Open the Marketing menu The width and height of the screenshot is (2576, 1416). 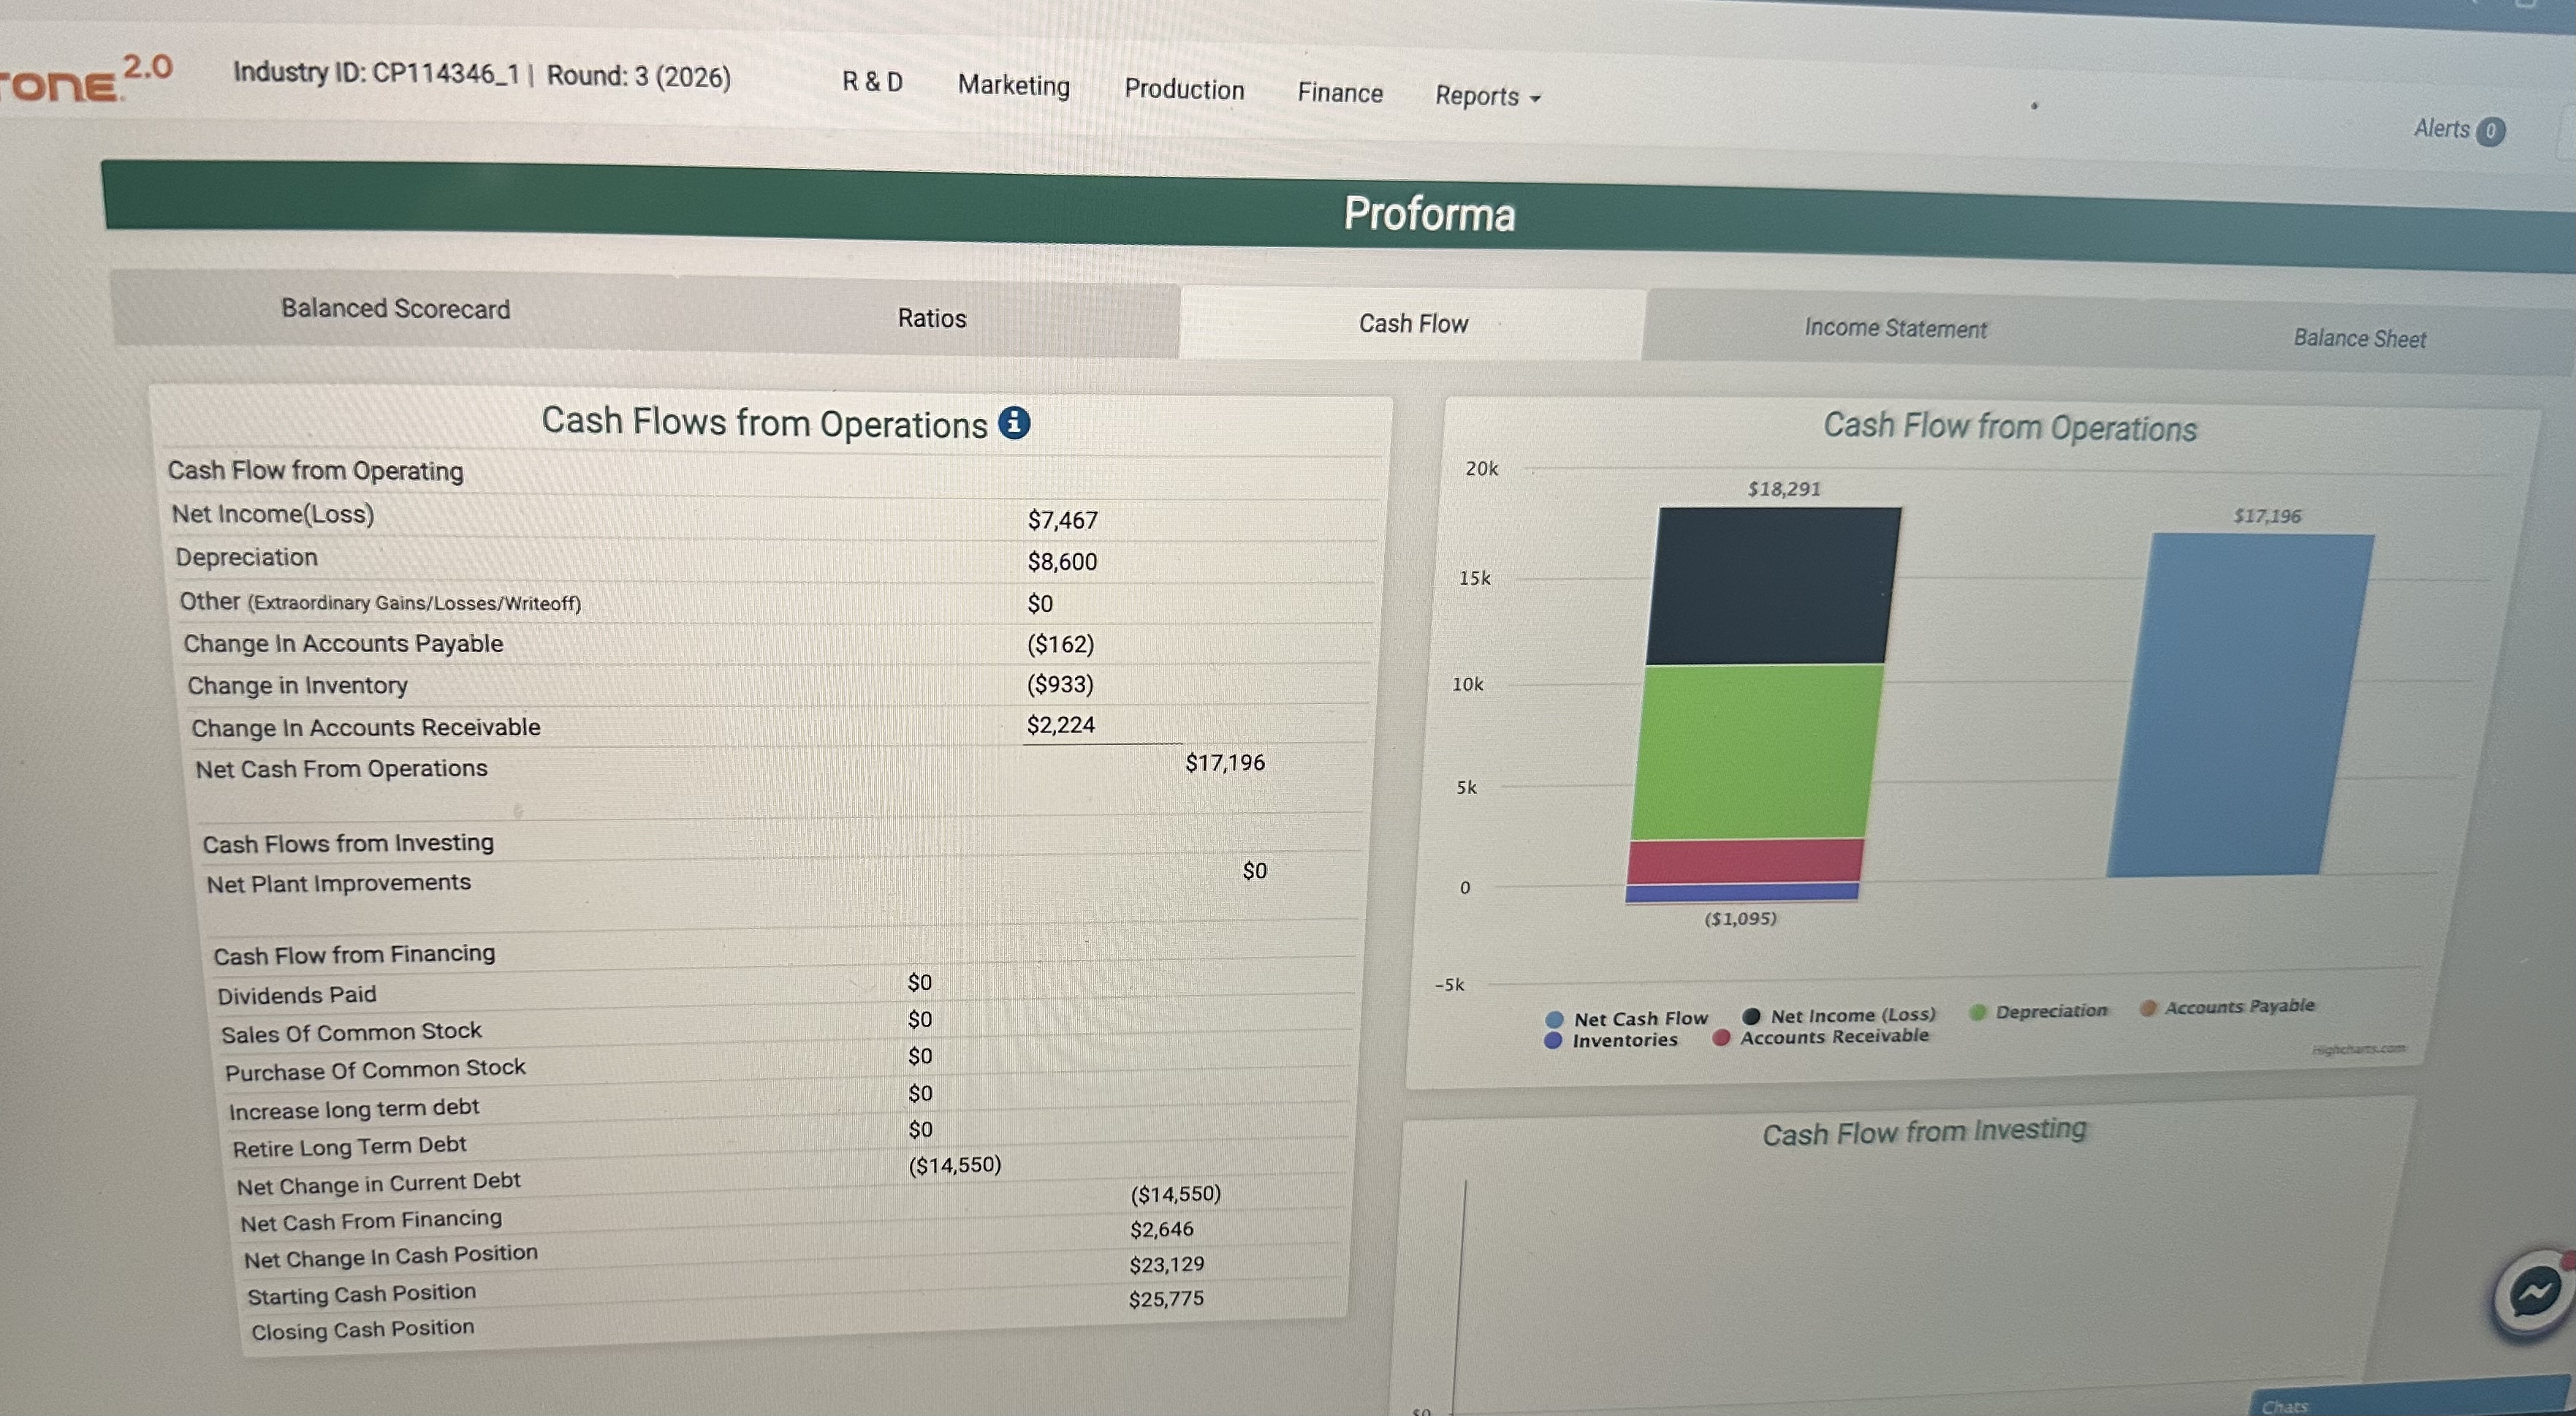(x=1013, y=86)
